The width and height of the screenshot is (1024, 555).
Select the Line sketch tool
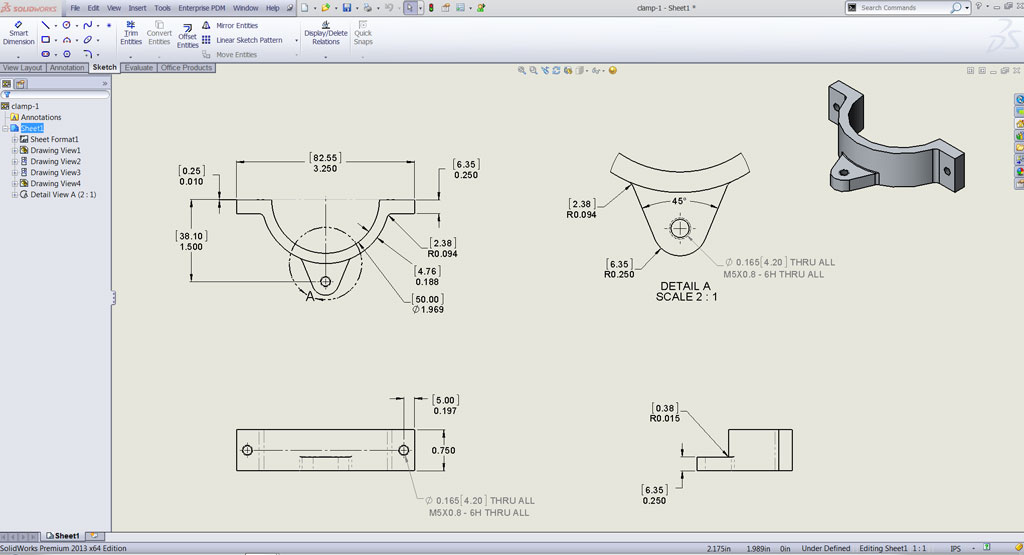point(46,24)
